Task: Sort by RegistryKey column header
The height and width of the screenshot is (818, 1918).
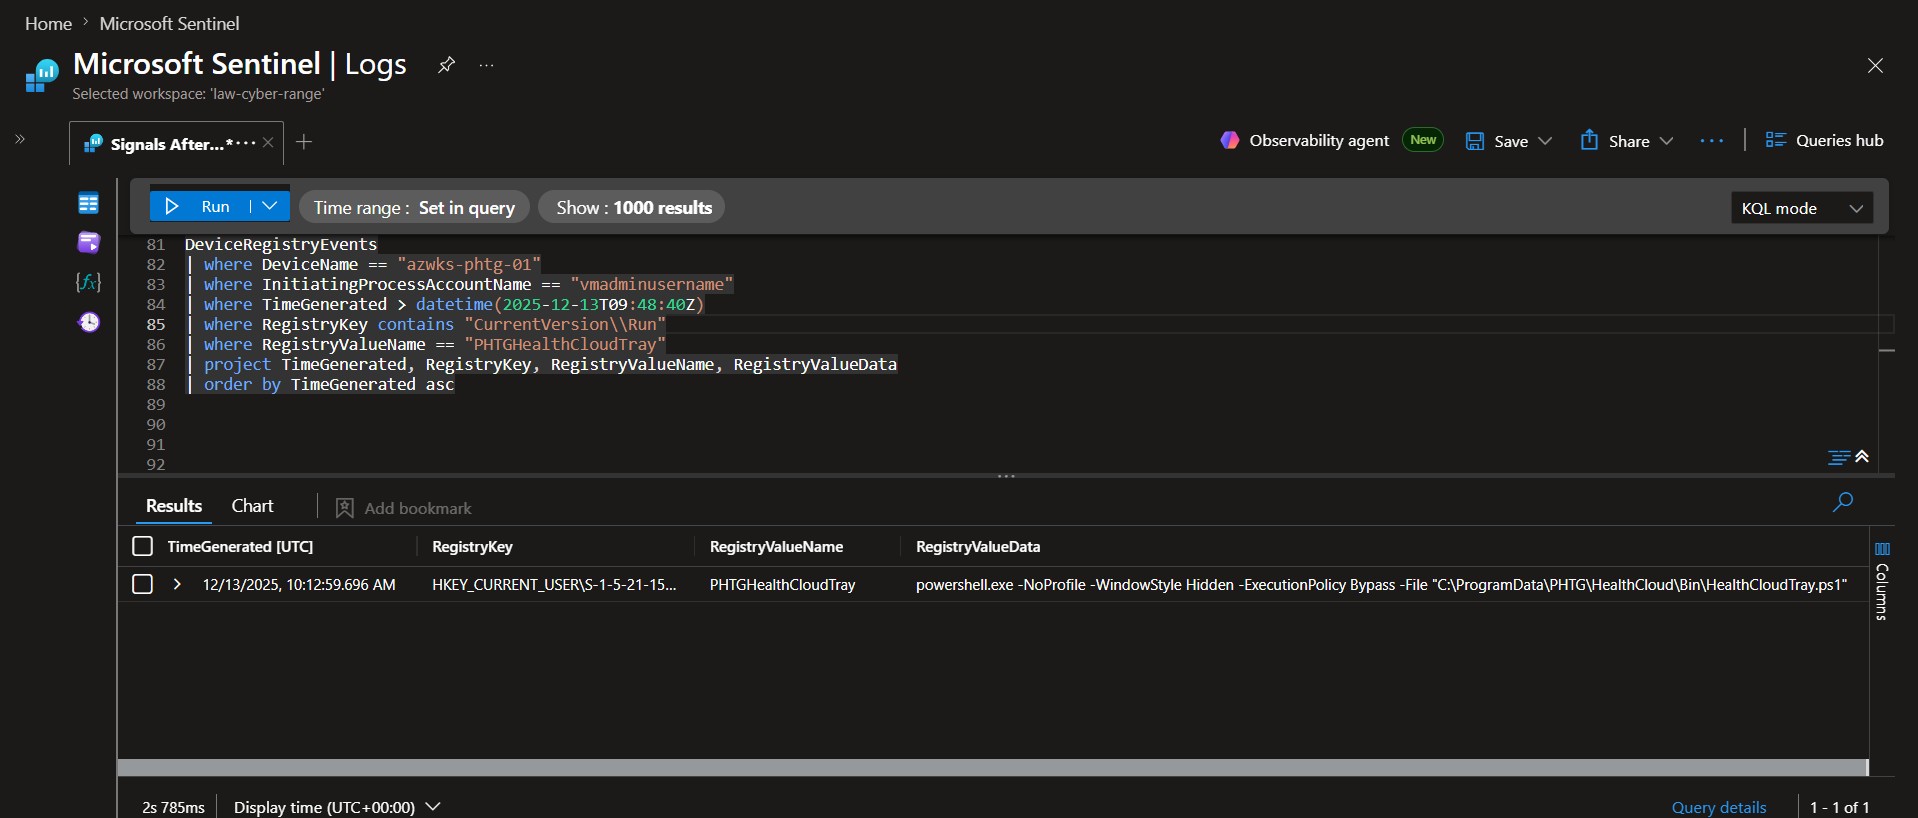Action: (472, 546)
